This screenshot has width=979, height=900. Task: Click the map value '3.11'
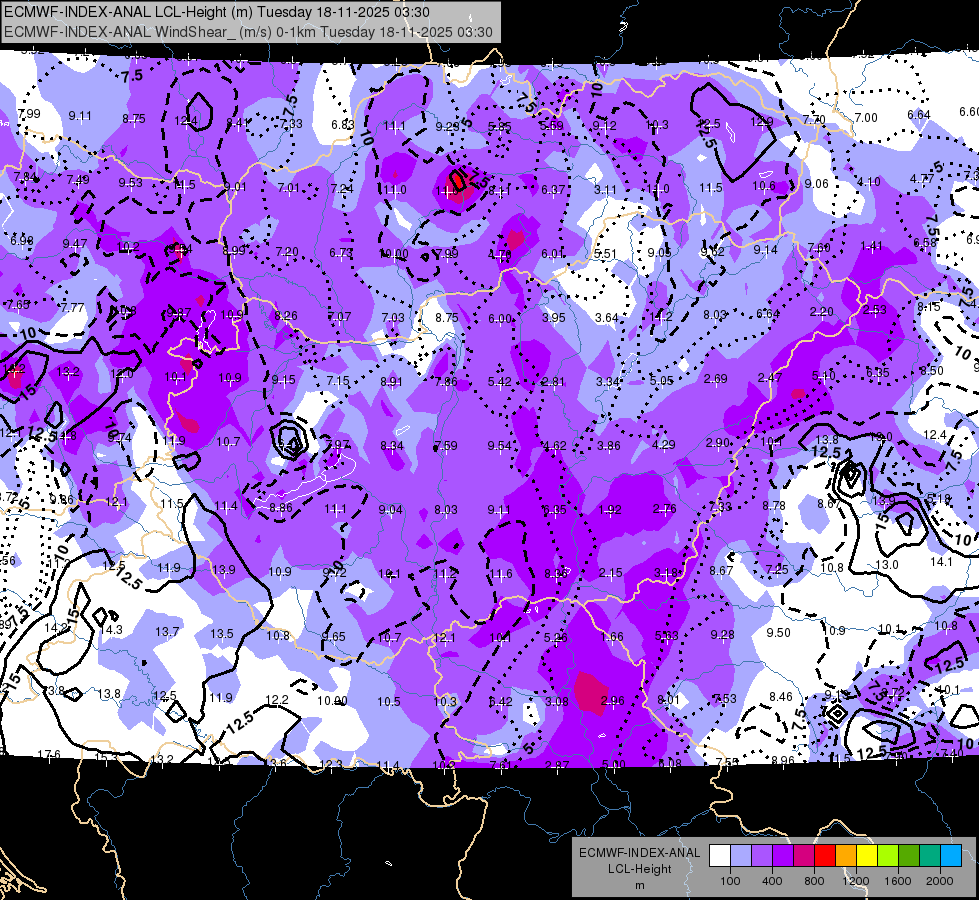(605, 189)
